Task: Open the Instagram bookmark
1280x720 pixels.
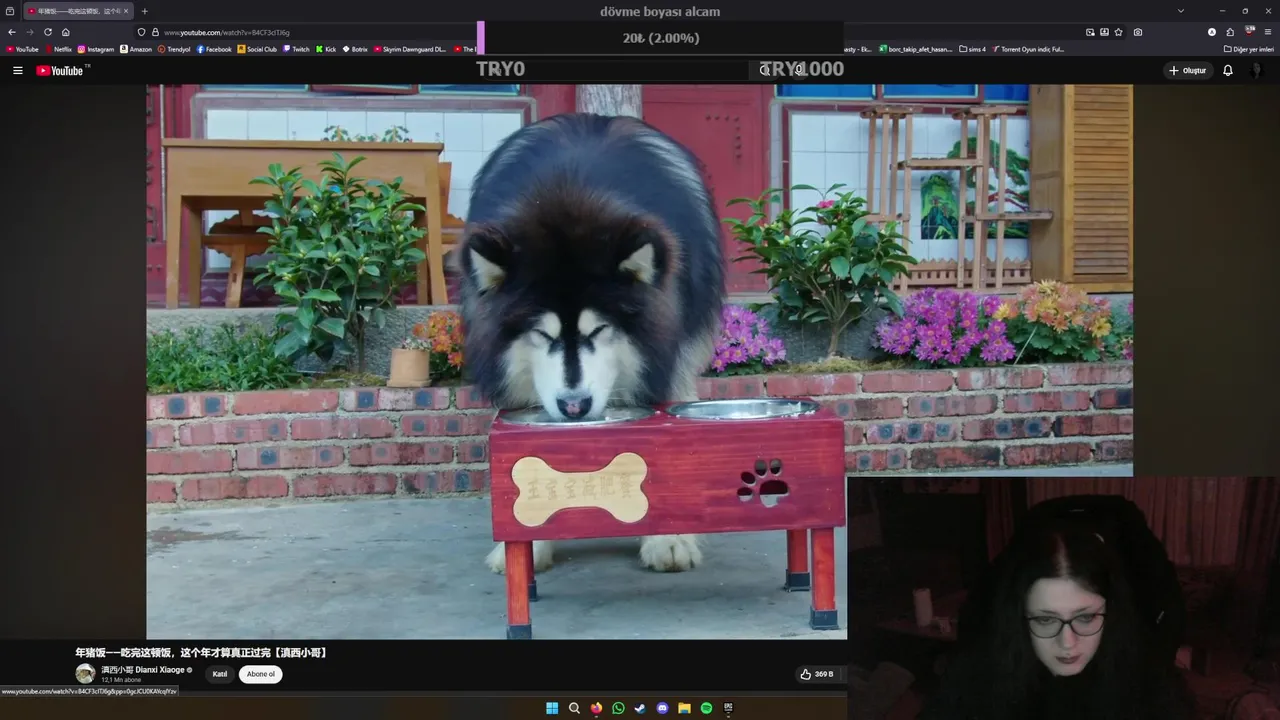Action: [x=96, y=49]
